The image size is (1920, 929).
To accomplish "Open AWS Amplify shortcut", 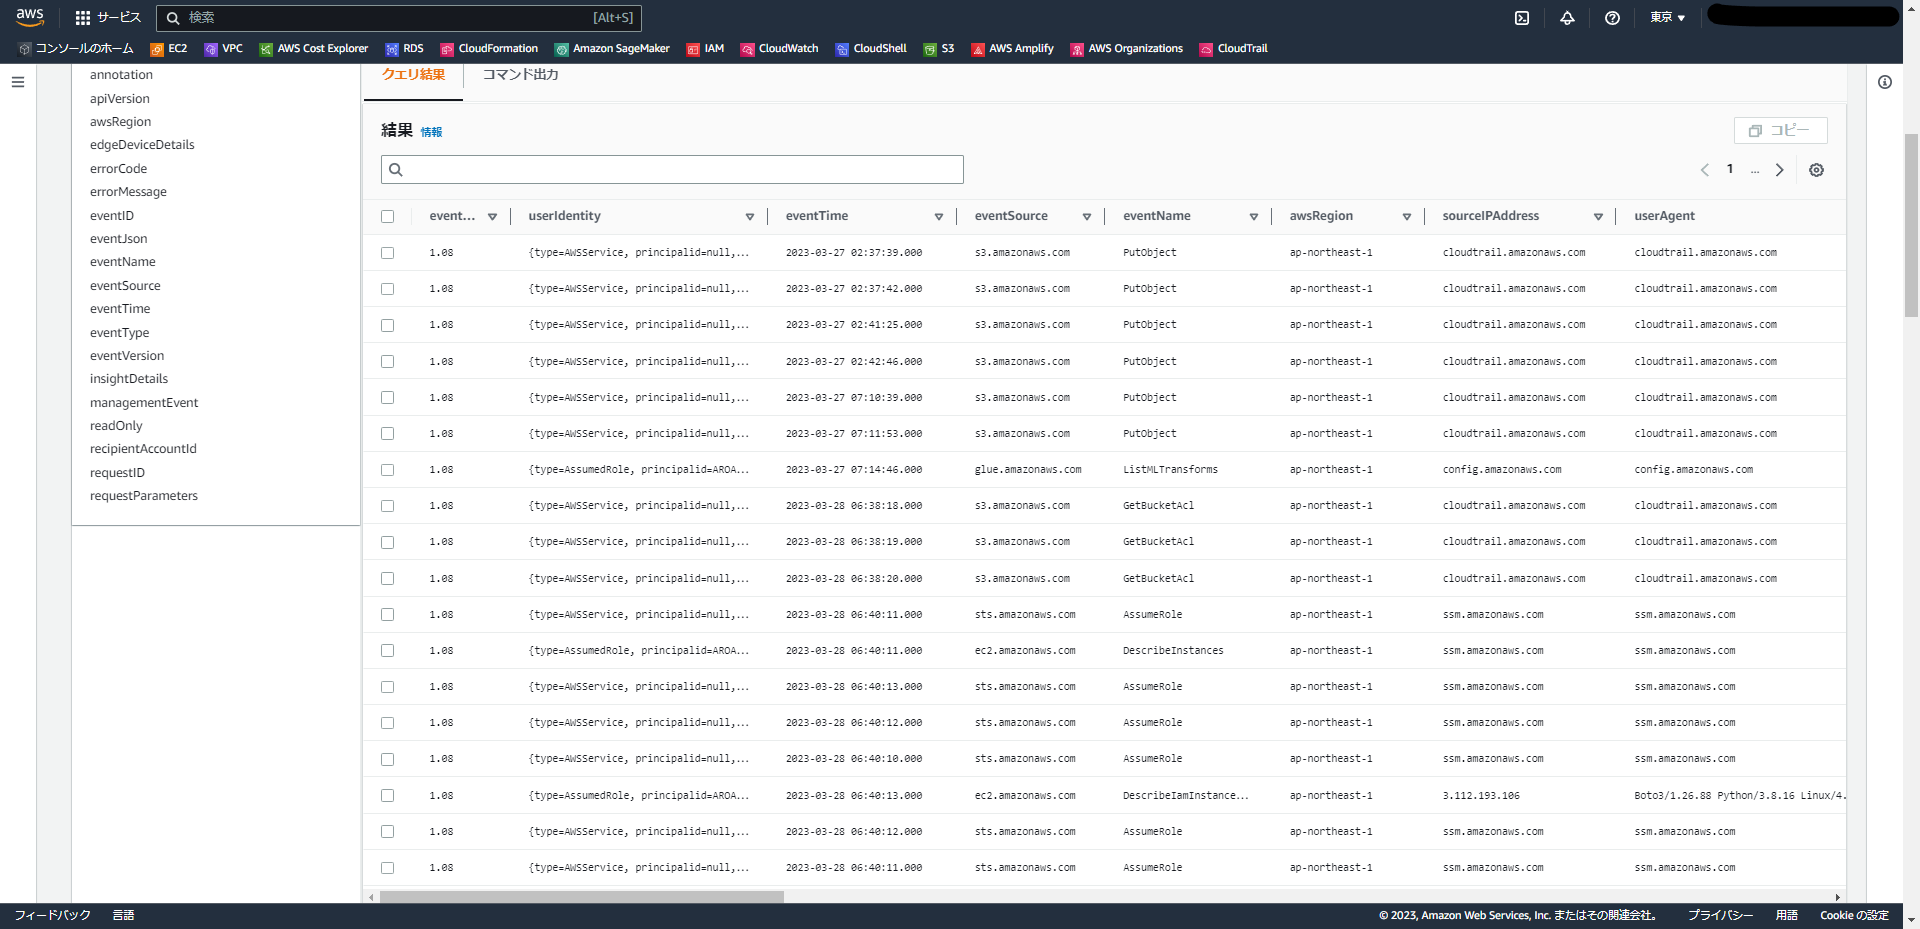I will click(1013, 49).
